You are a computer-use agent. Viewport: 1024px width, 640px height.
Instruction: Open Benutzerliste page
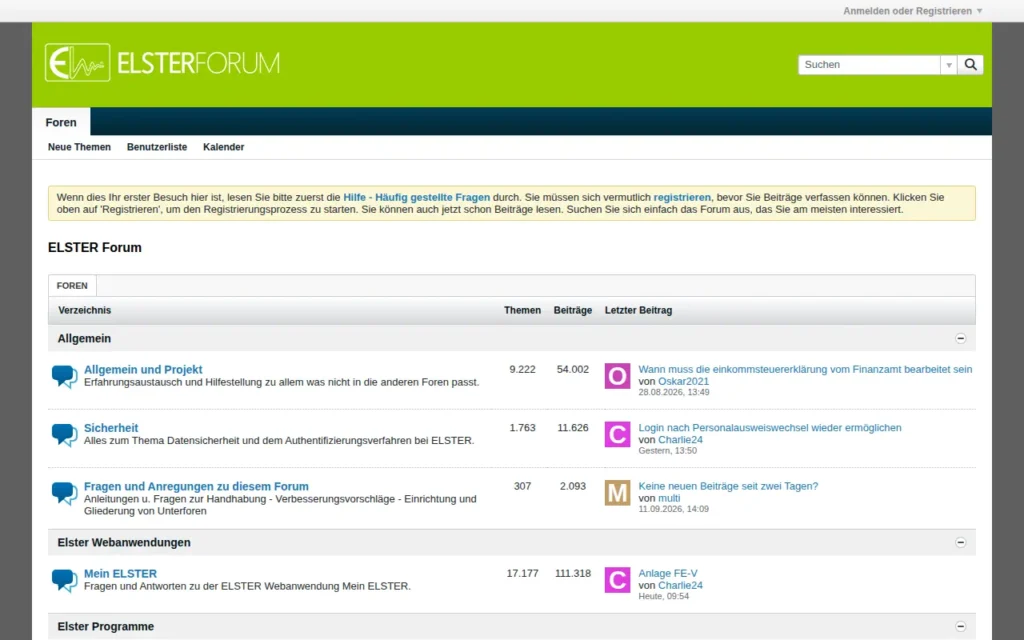click(157, 147)
